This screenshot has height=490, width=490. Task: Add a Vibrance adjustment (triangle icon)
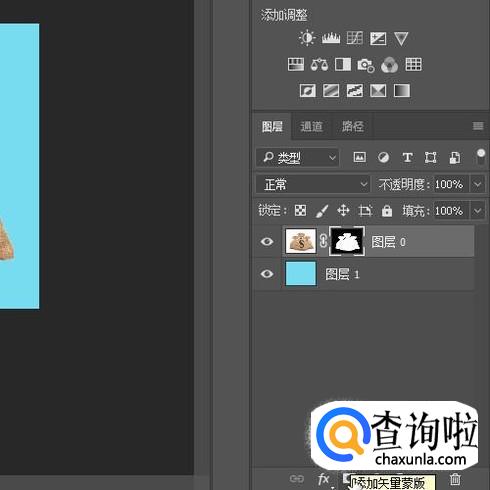coord(401,39)
